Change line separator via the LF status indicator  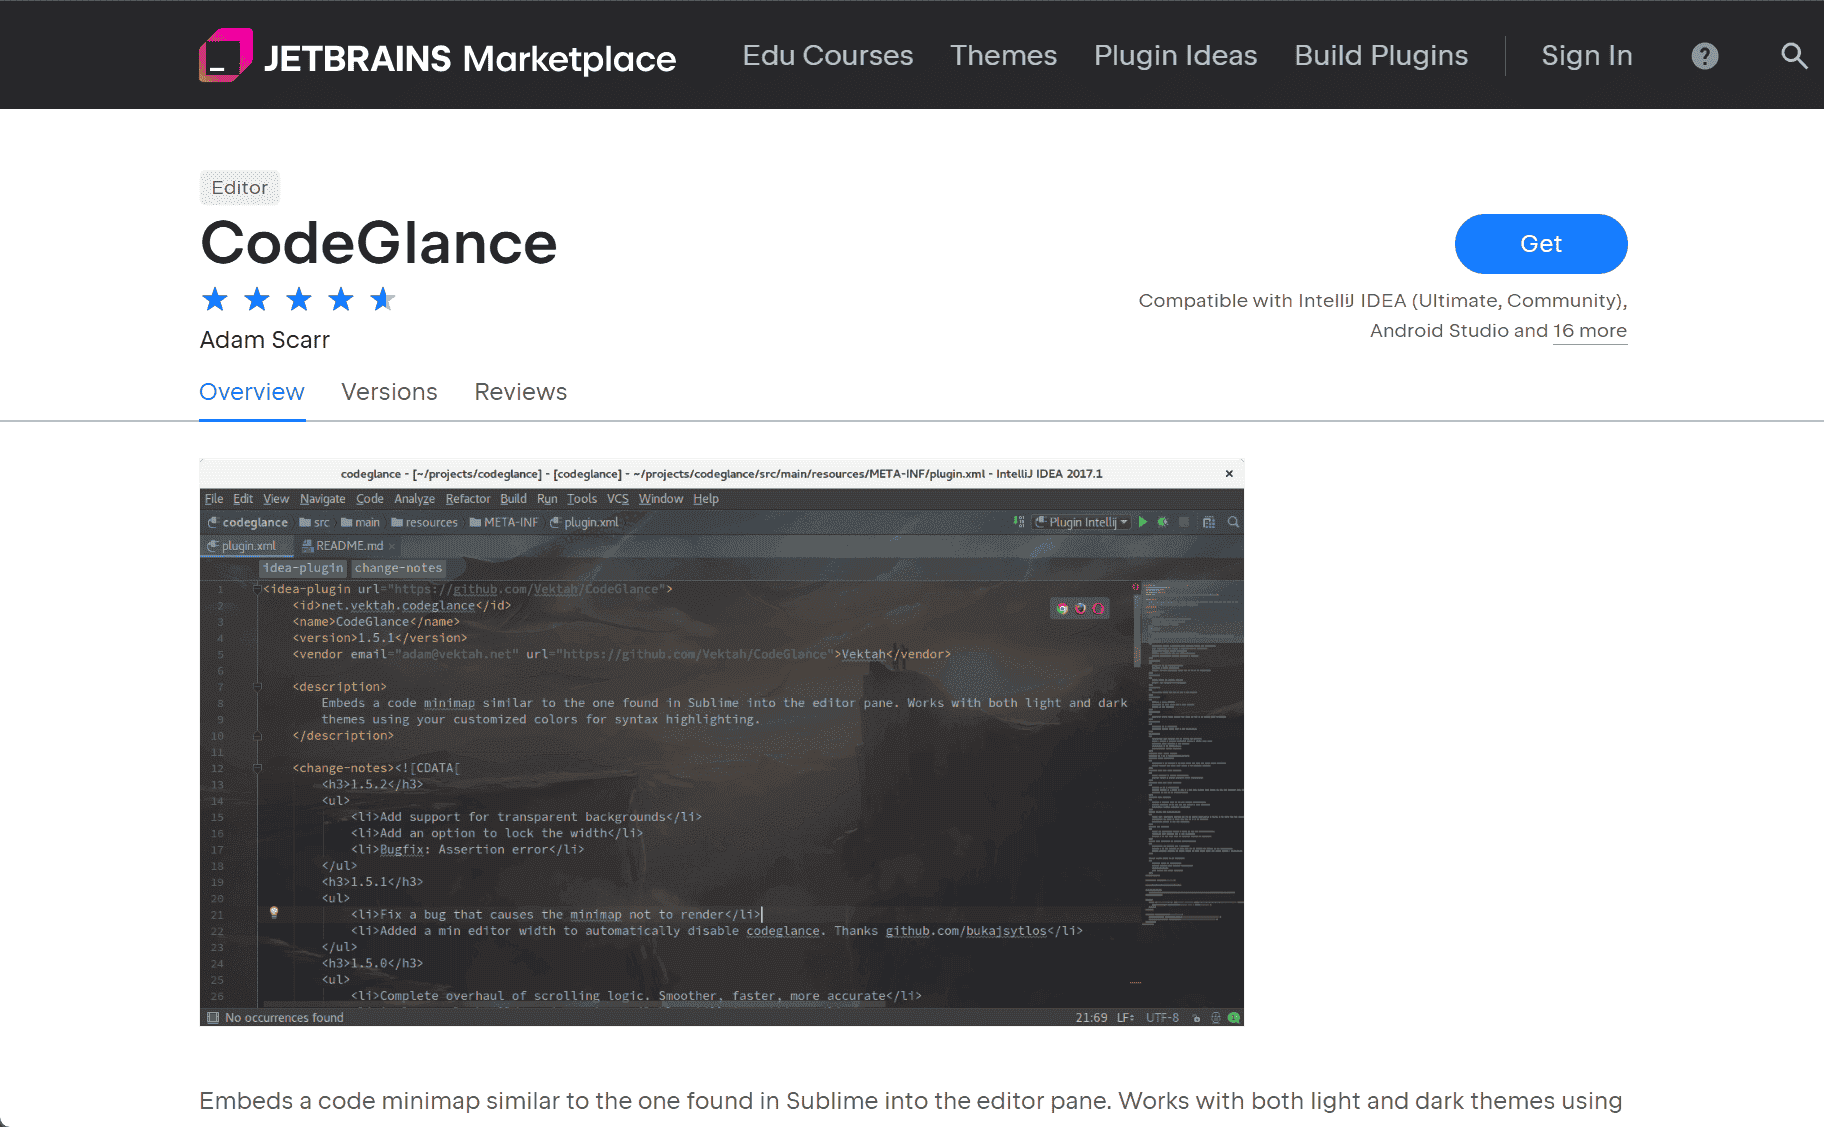1124,1017
